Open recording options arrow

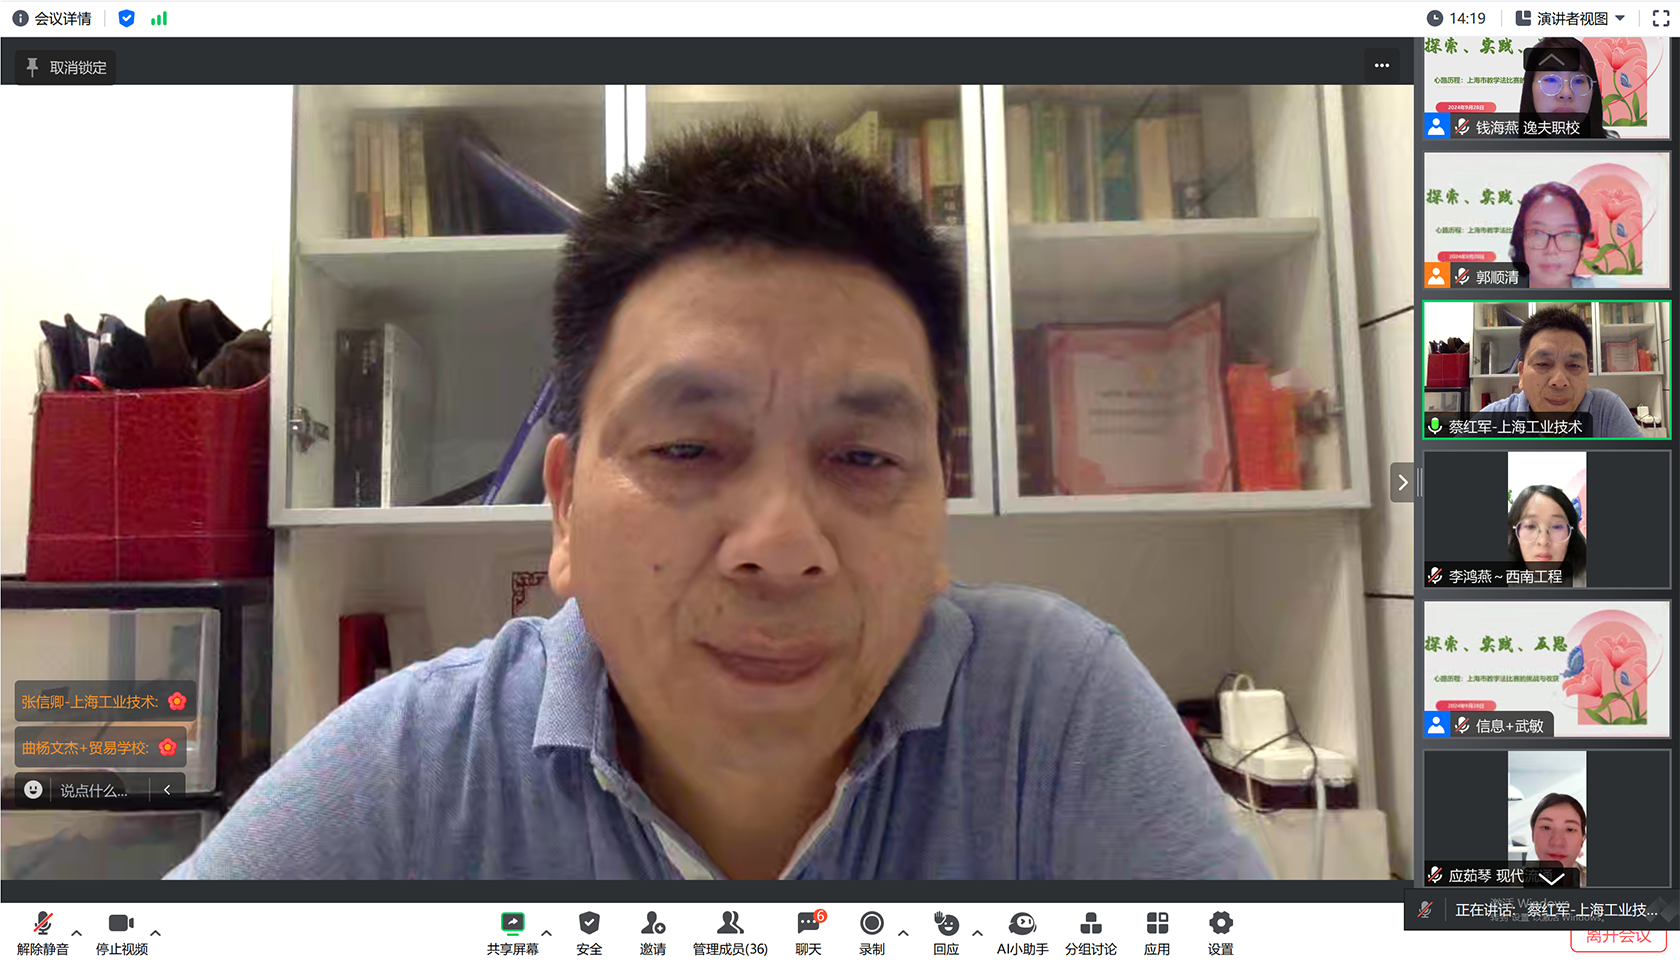point(903,932)
